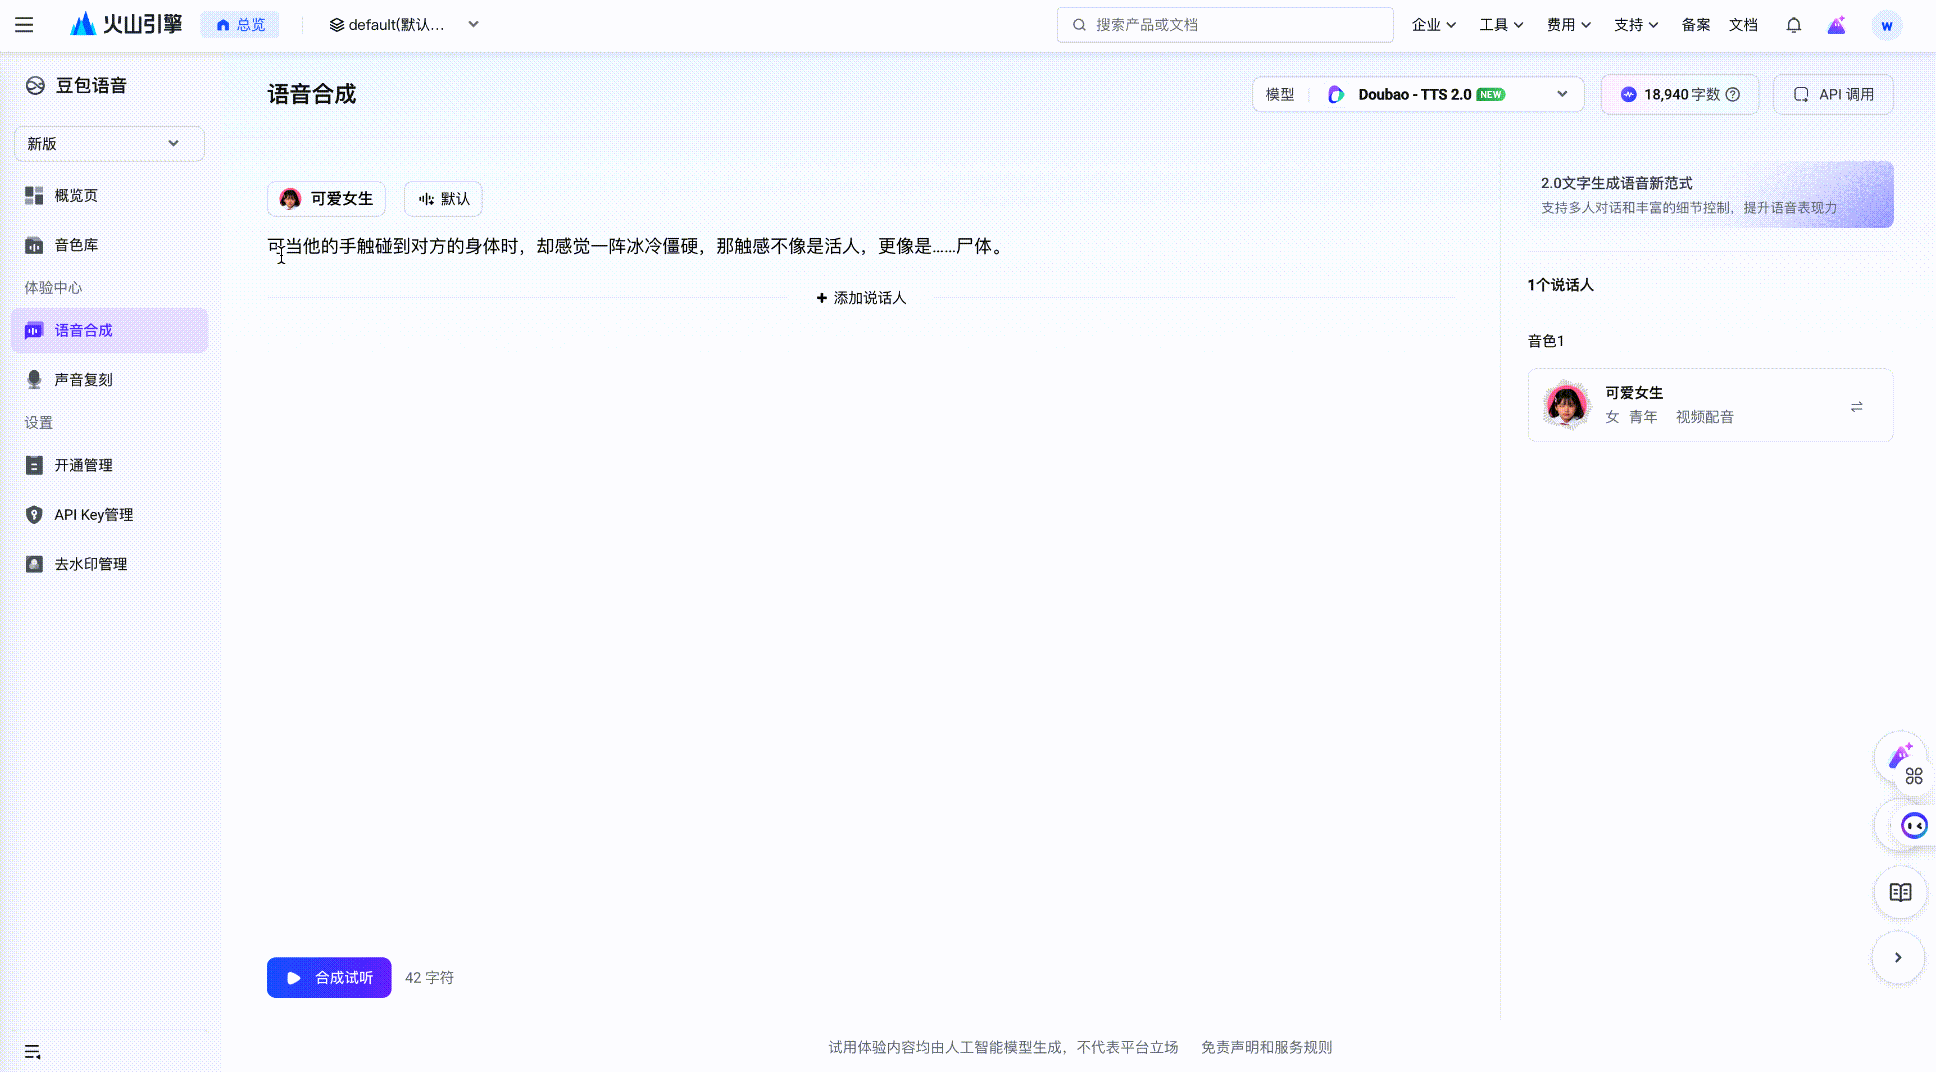Go to 概览页 in sidebar
This screenshot has height=1072, width=1936.
[x=109, y=196]
